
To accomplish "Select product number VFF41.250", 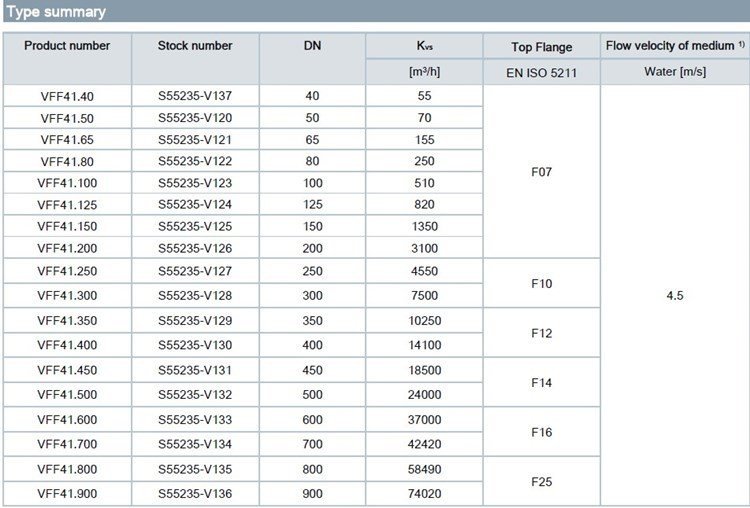I will click(x=67, y=271).
